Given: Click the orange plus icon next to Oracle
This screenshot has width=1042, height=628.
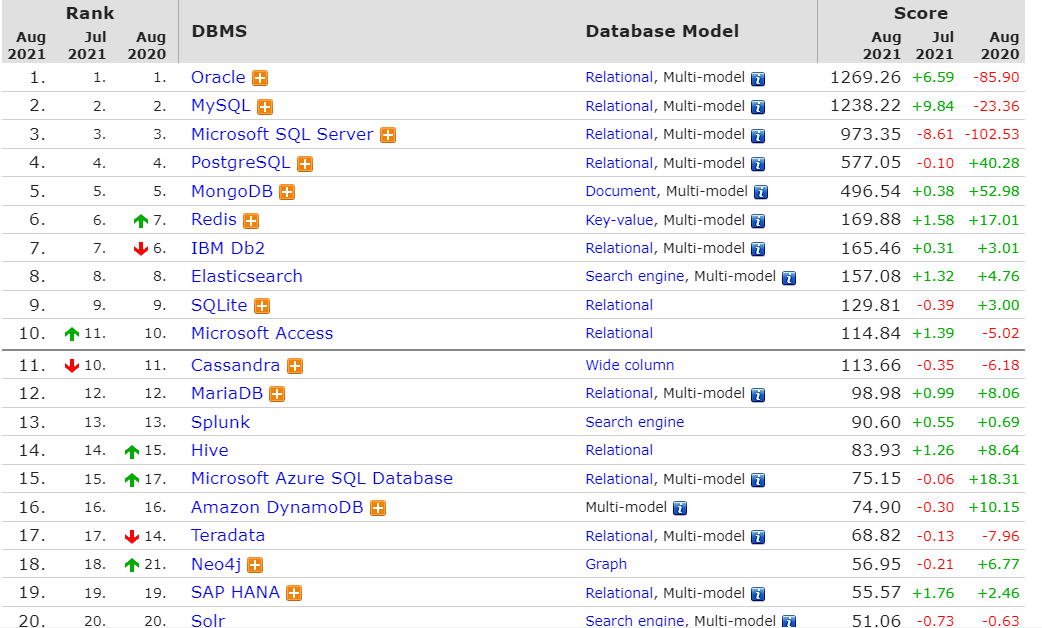Looking at the screenshot, I should coord(260,78).
